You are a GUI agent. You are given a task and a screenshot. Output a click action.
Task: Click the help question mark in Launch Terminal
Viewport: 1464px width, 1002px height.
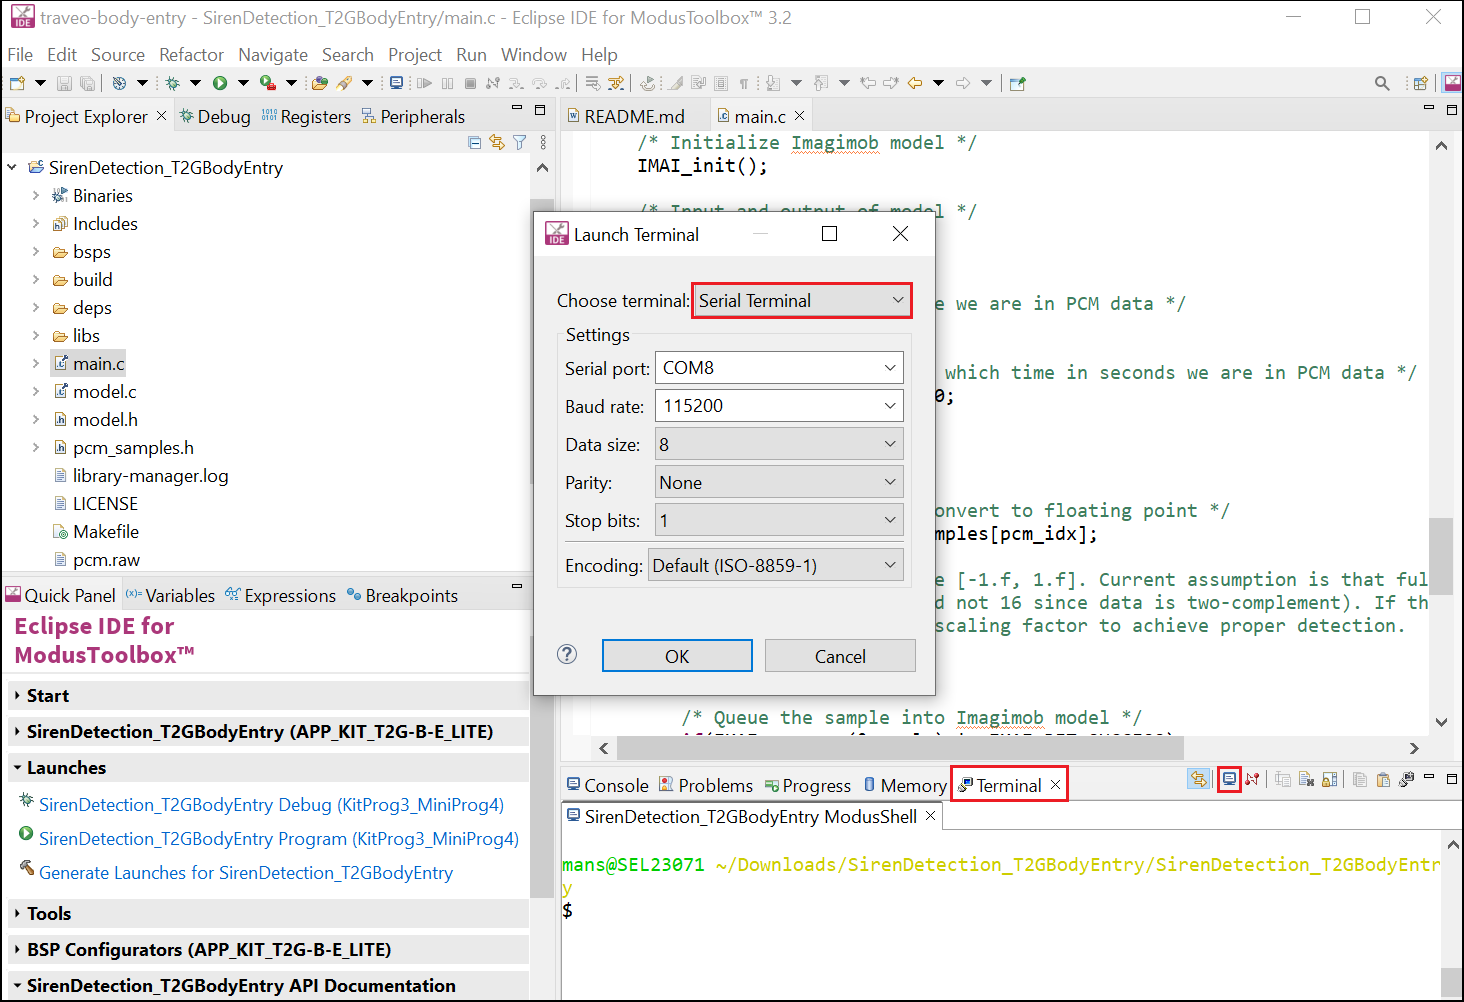(567, 654)
